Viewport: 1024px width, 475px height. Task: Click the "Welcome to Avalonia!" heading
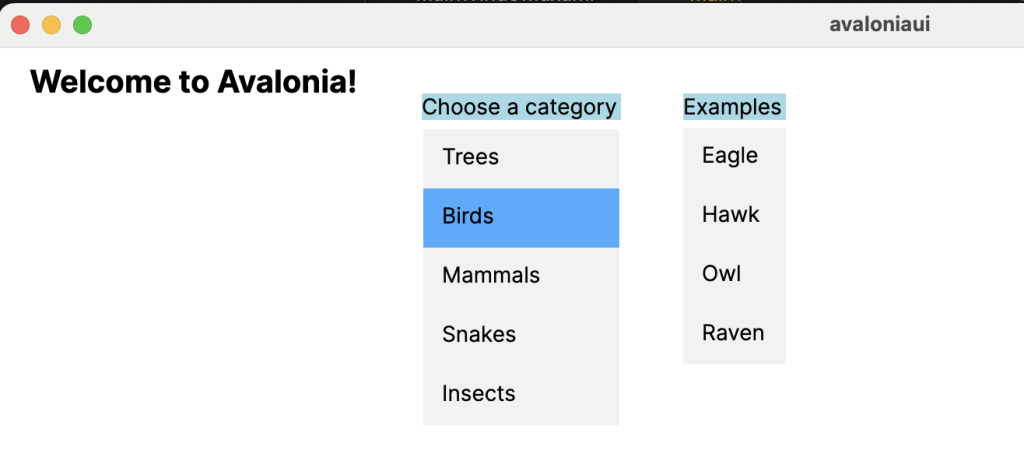pos(193,81)
